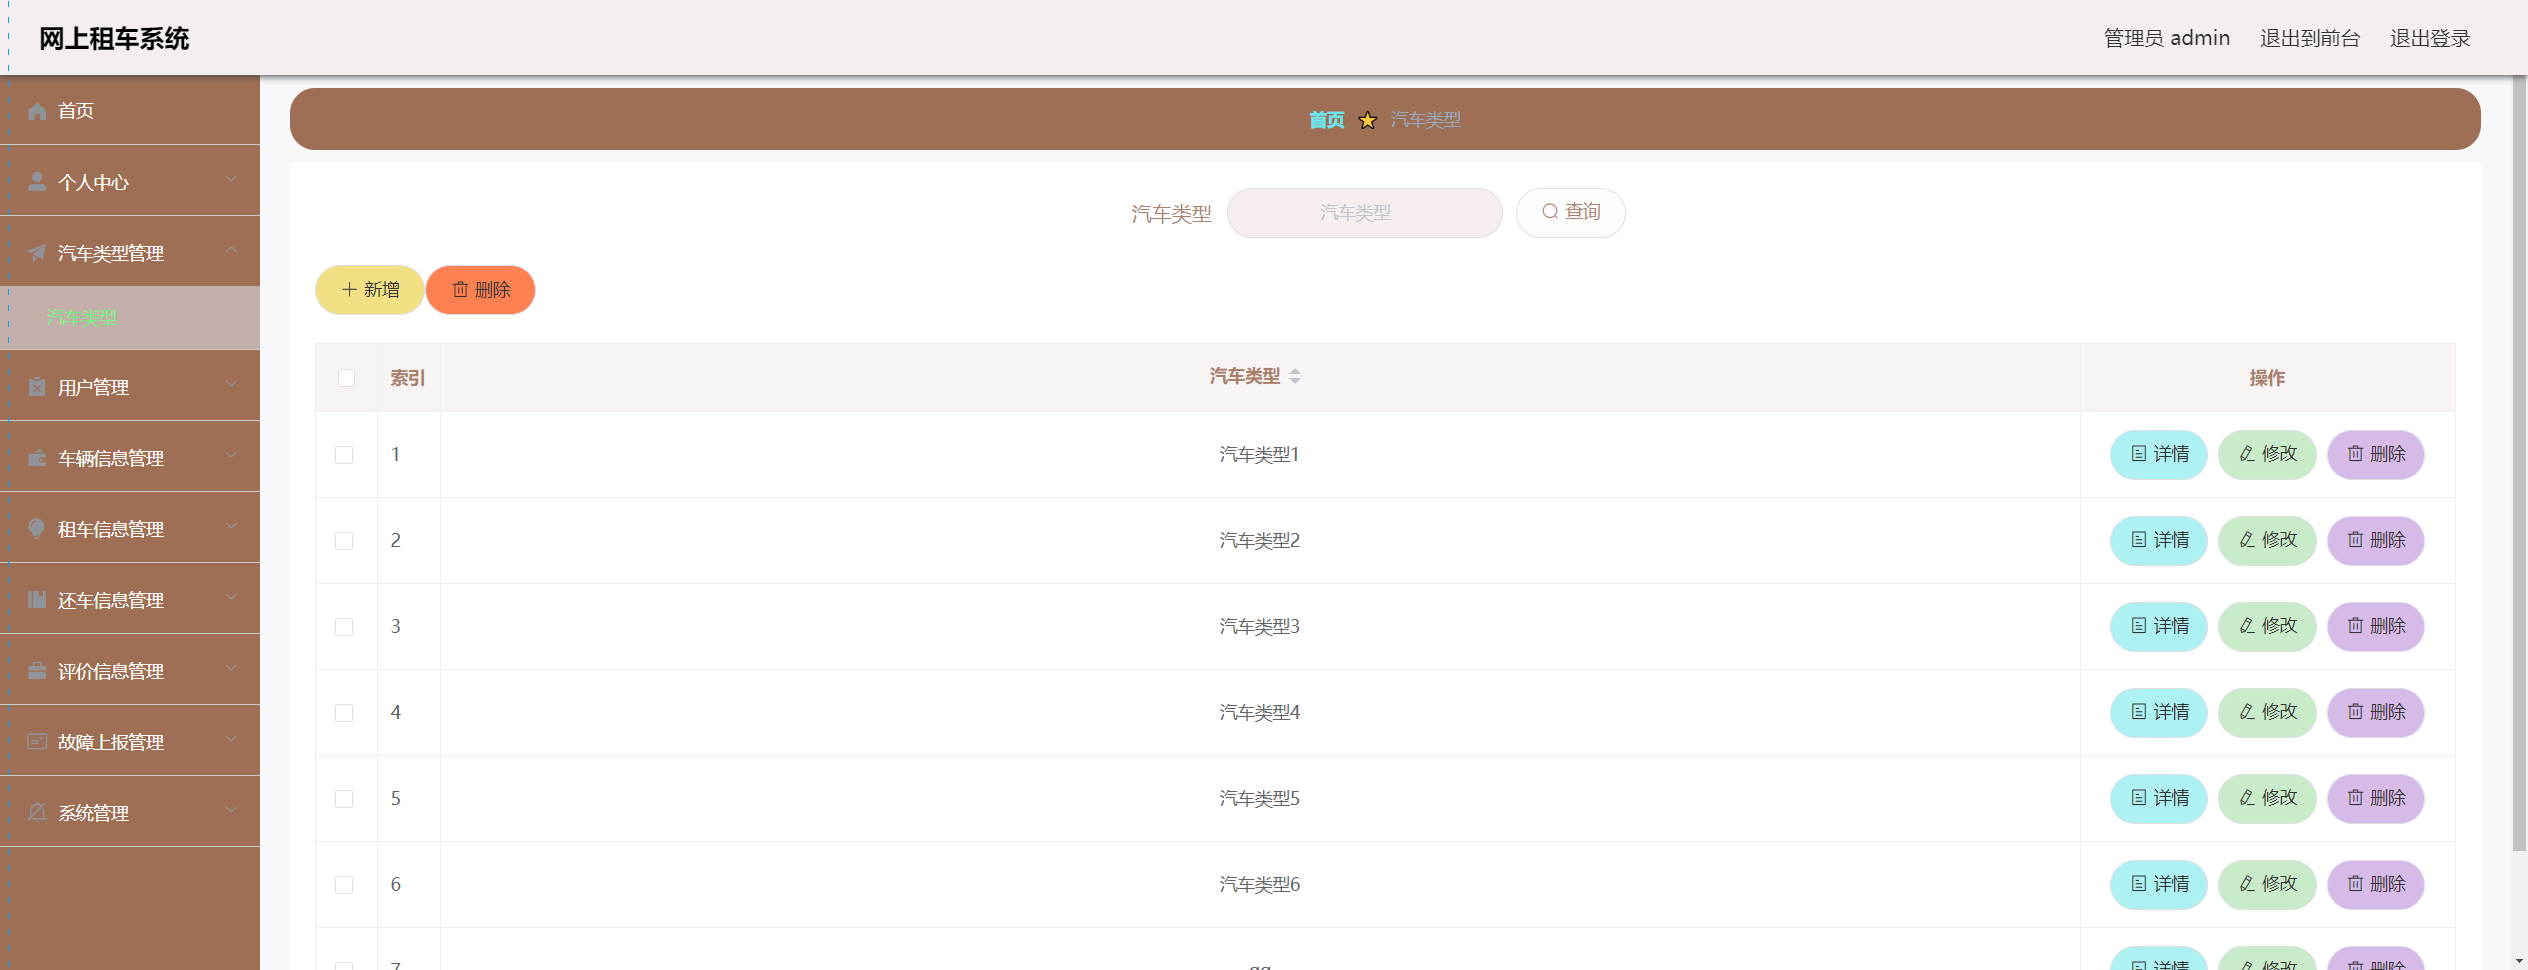Click the details icon for row 汽车类型2
This screenshot has height=970, width=2528.
tap(2139, 540)
